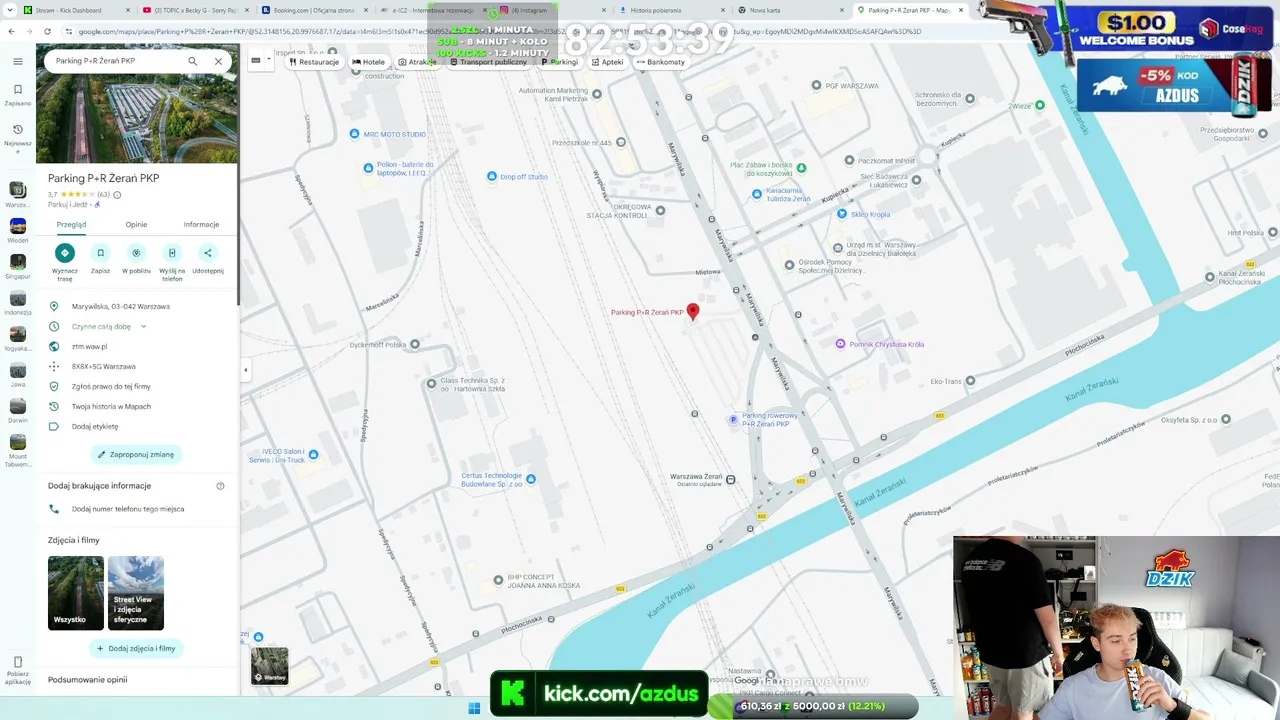The image size is (1280, 720).
Task: Collapse the side panel with the arrow handle
Action: tap(246, 370)
